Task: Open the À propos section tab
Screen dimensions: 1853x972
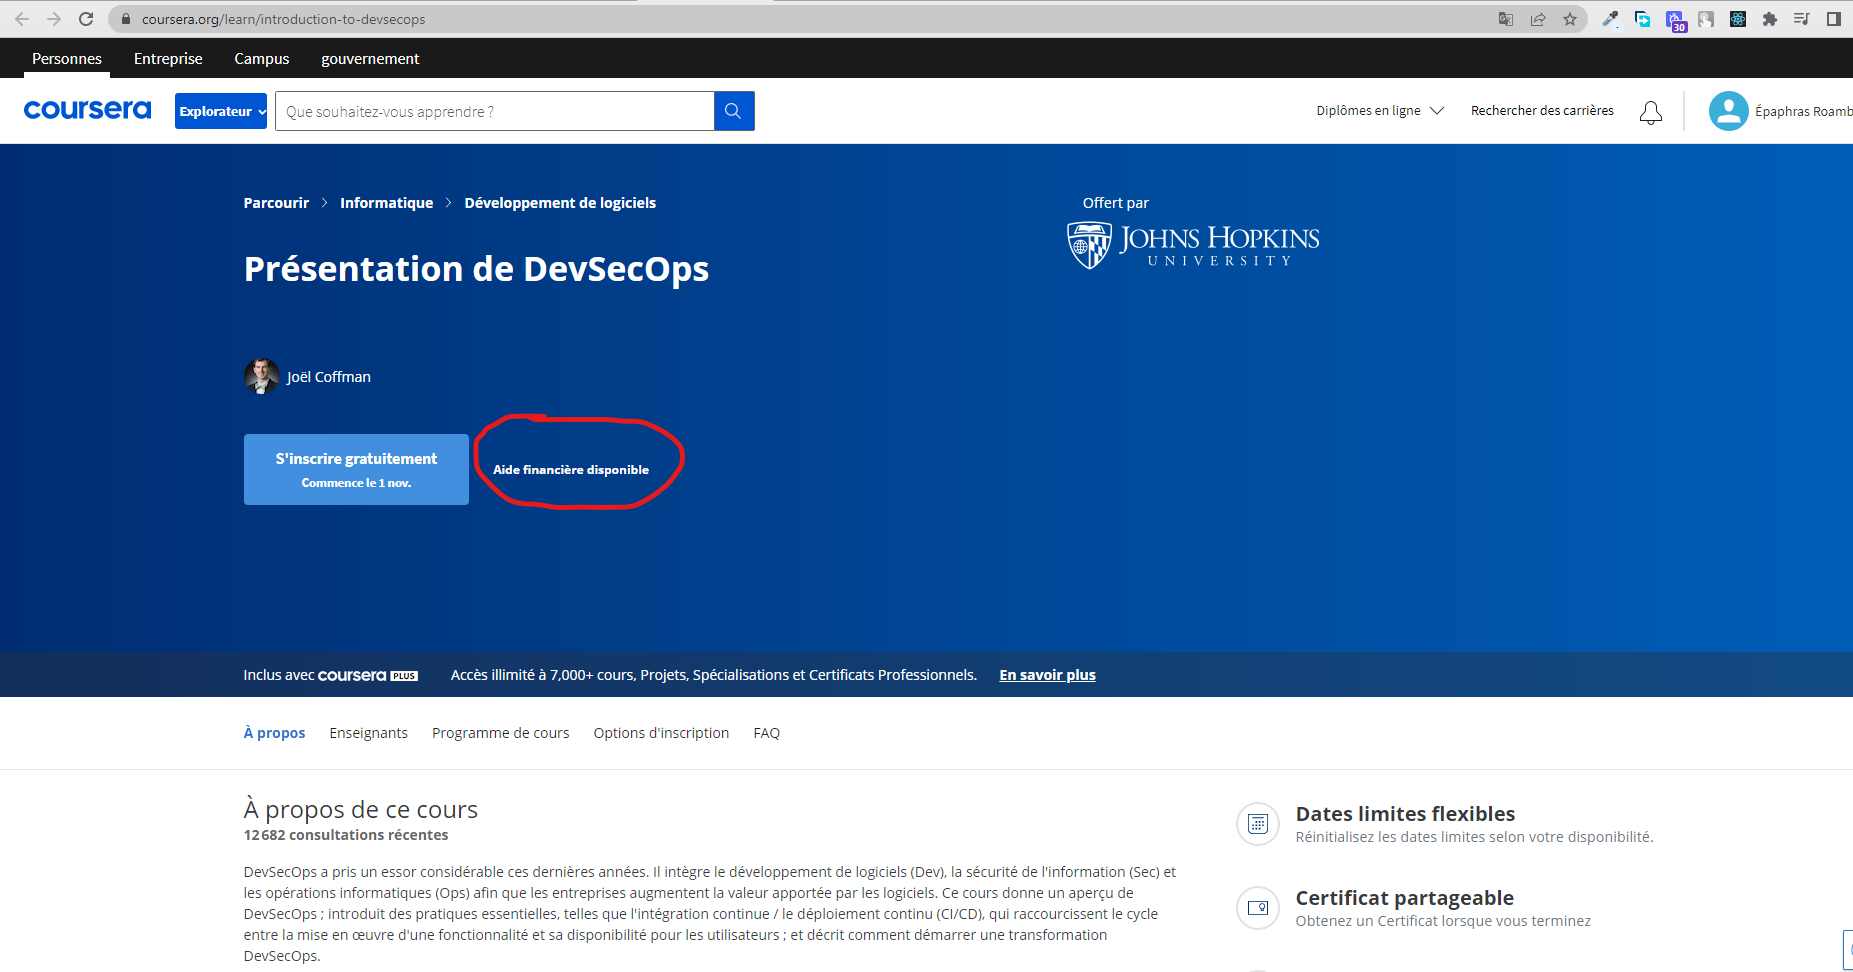Action: (274, 733)
